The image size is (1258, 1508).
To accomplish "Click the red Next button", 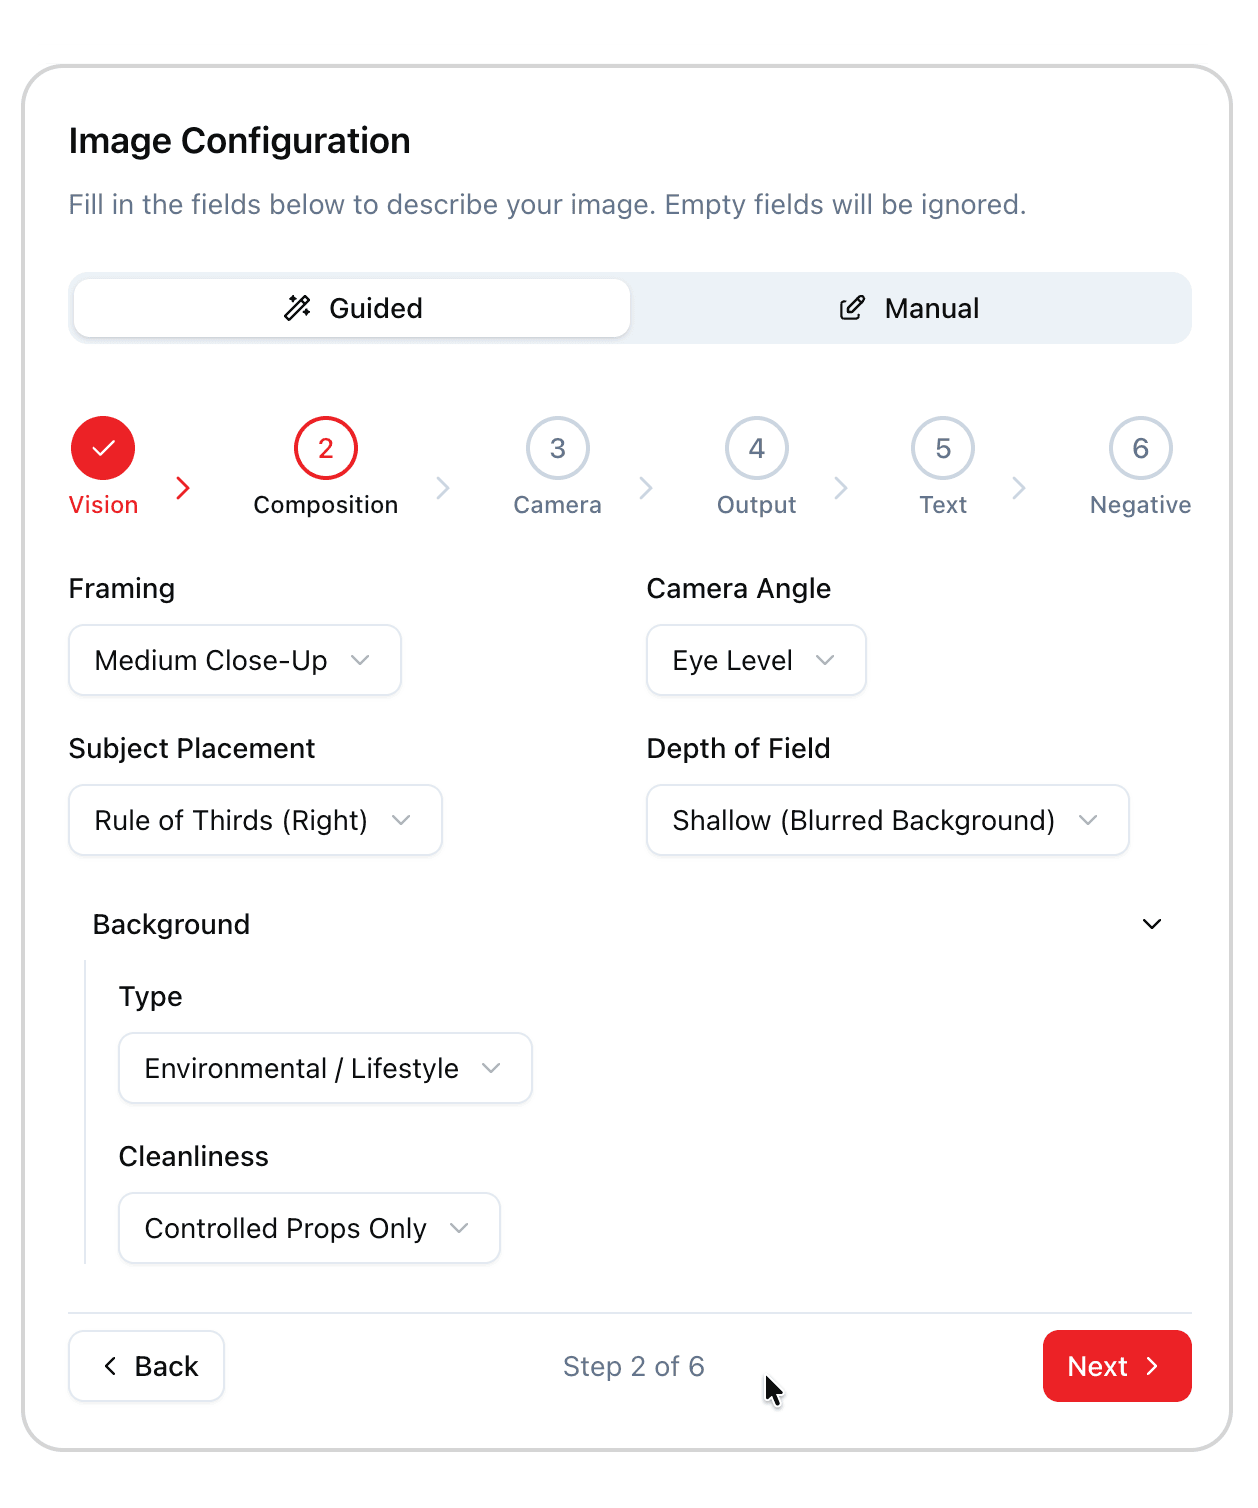I will point(1116,1366).
